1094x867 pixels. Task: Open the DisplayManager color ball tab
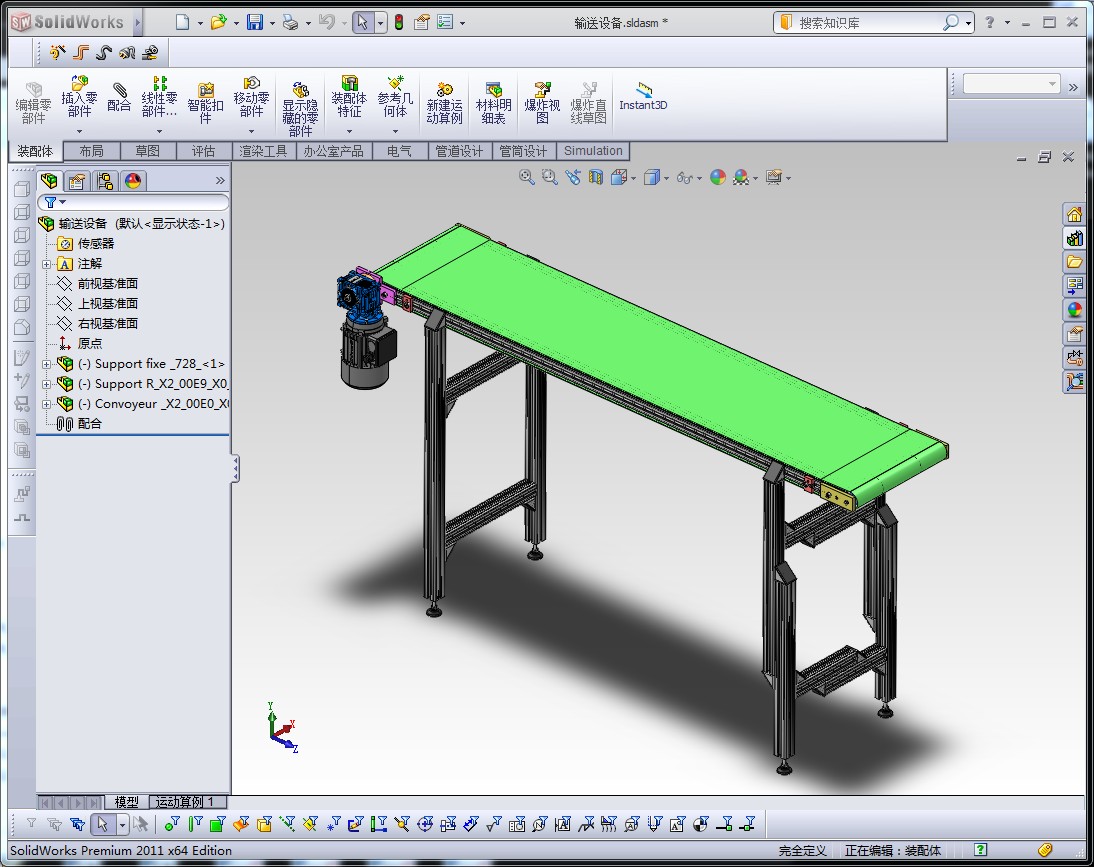[x=133, y=181]
